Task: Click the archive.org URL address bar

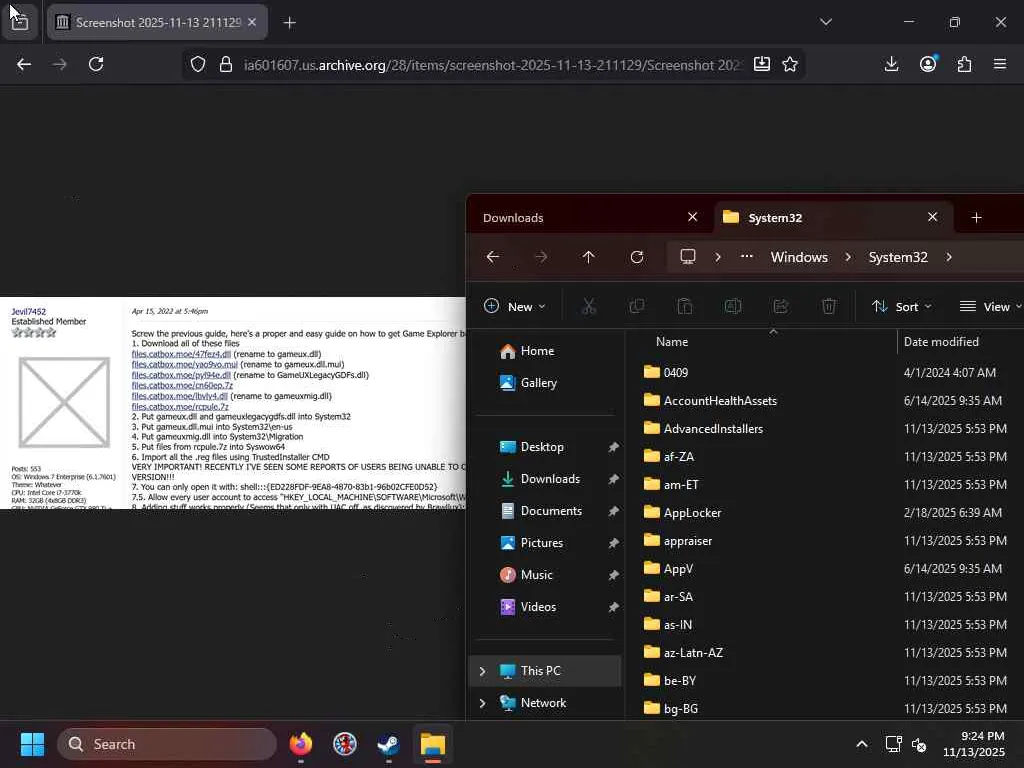Action: tap(492, 65)
